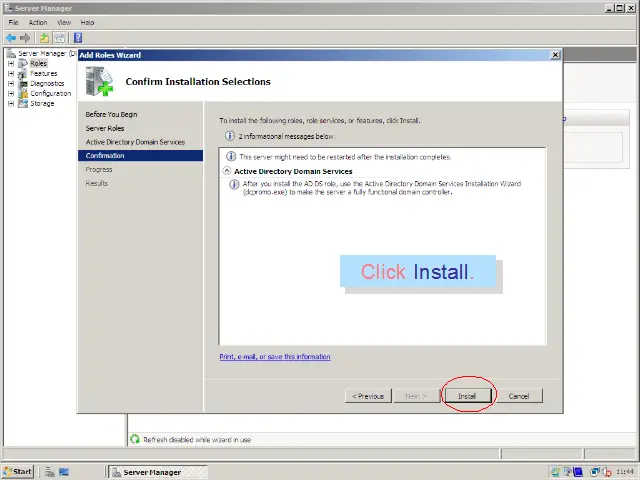The width and height of the screenshot is (640, 480).
Task: Expand the Storage tree node
Action: tap(11, 104)
